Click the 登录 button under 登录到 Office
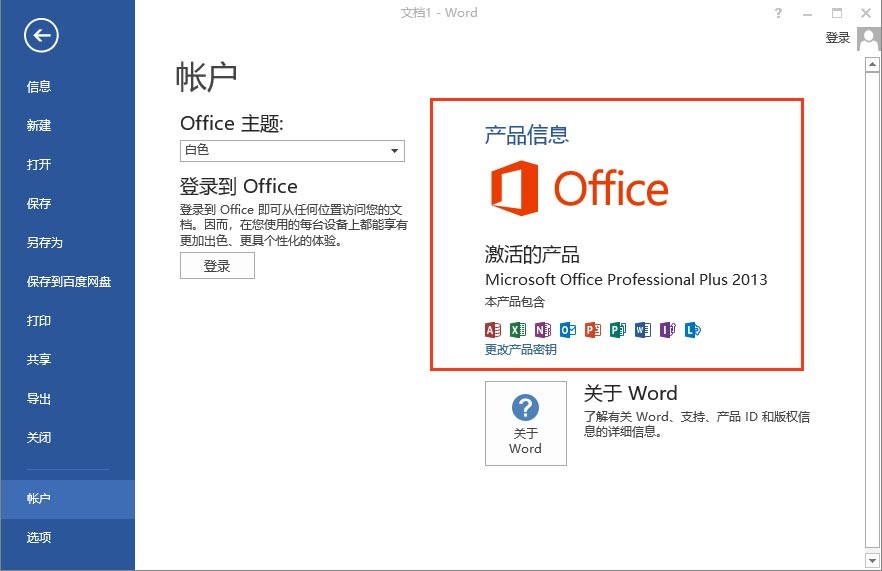882x571 pixels. (x=217, y=266)
